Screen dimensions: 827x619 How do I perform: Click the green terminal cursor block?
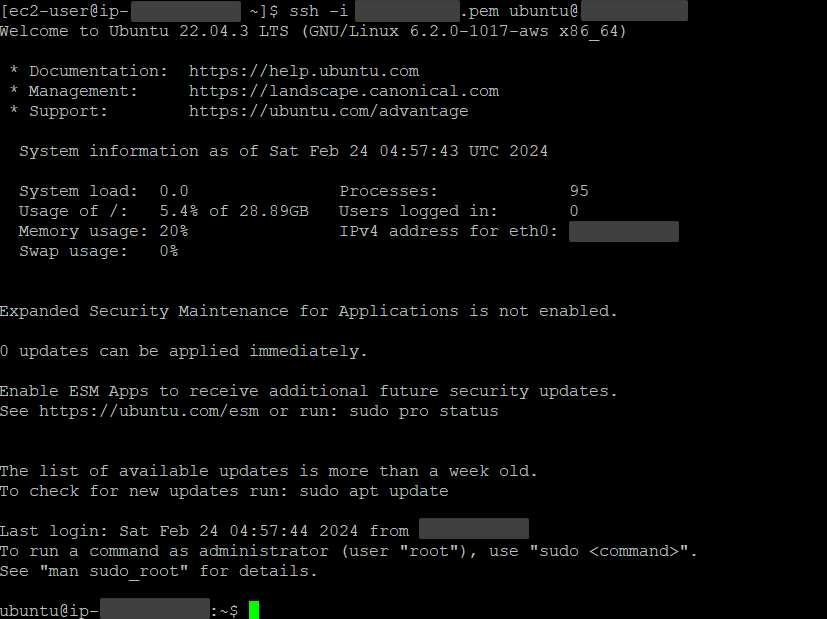(254, 610)
